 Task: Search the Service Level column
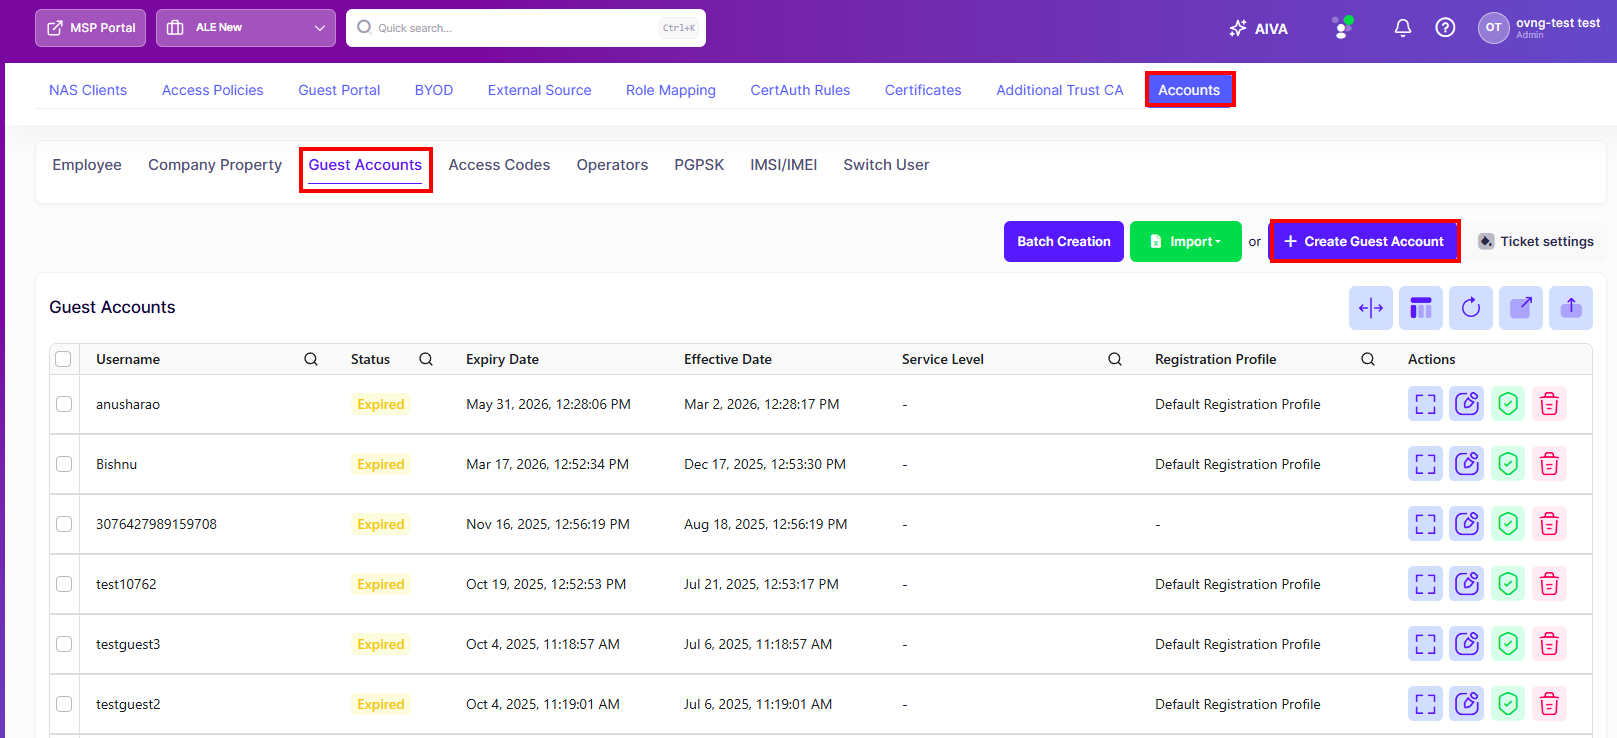[x=1115, y=359]
